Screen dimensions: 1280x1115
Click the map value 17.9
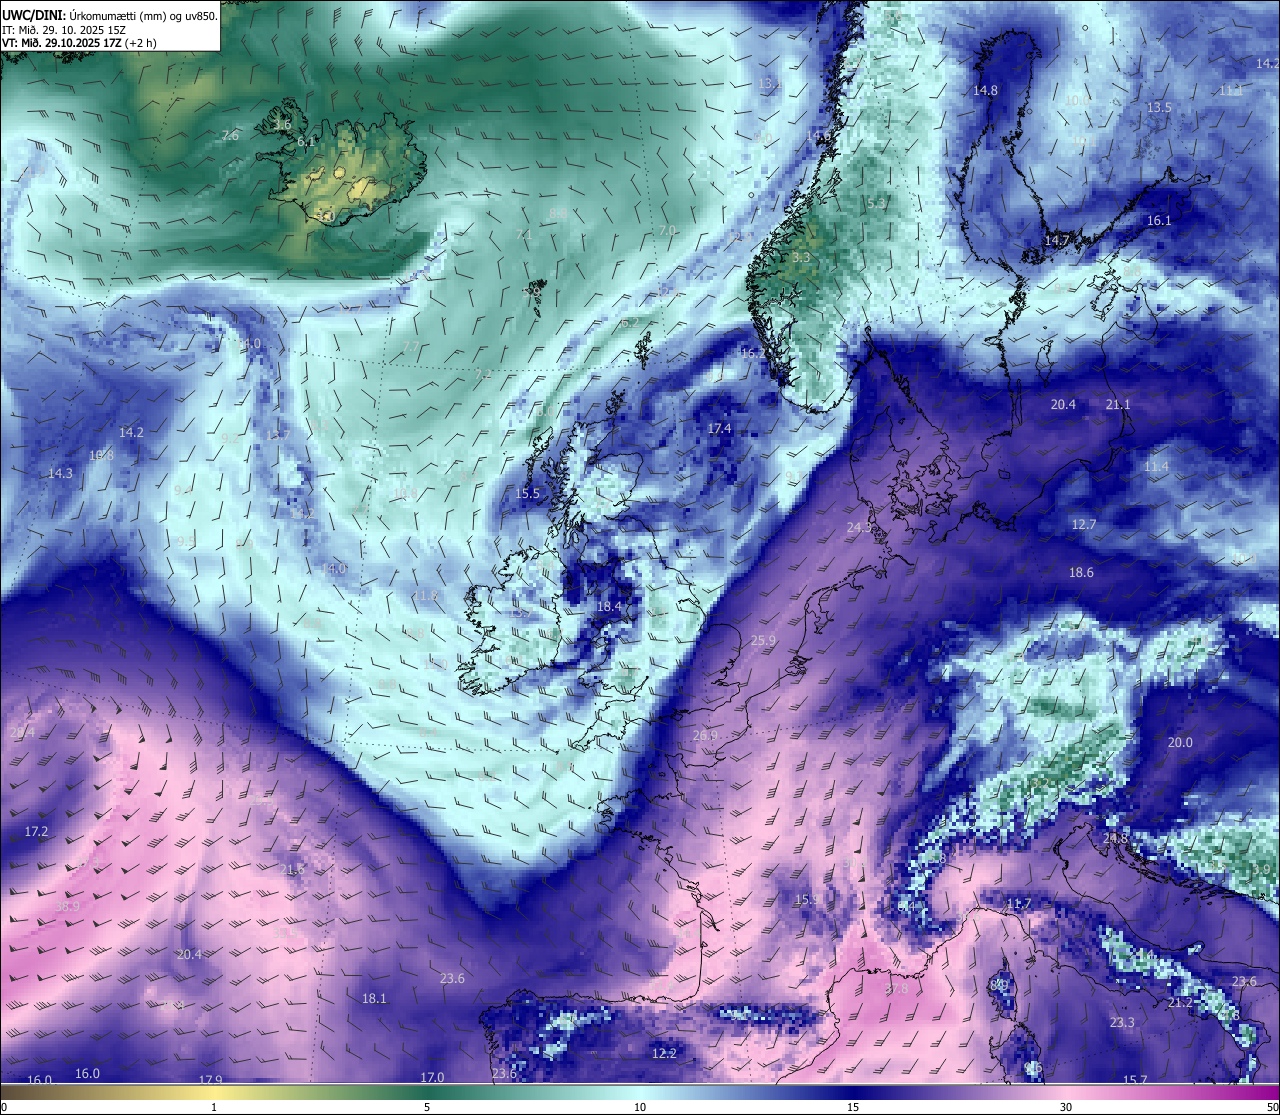pyautogui.click(x=210, y=1080)
